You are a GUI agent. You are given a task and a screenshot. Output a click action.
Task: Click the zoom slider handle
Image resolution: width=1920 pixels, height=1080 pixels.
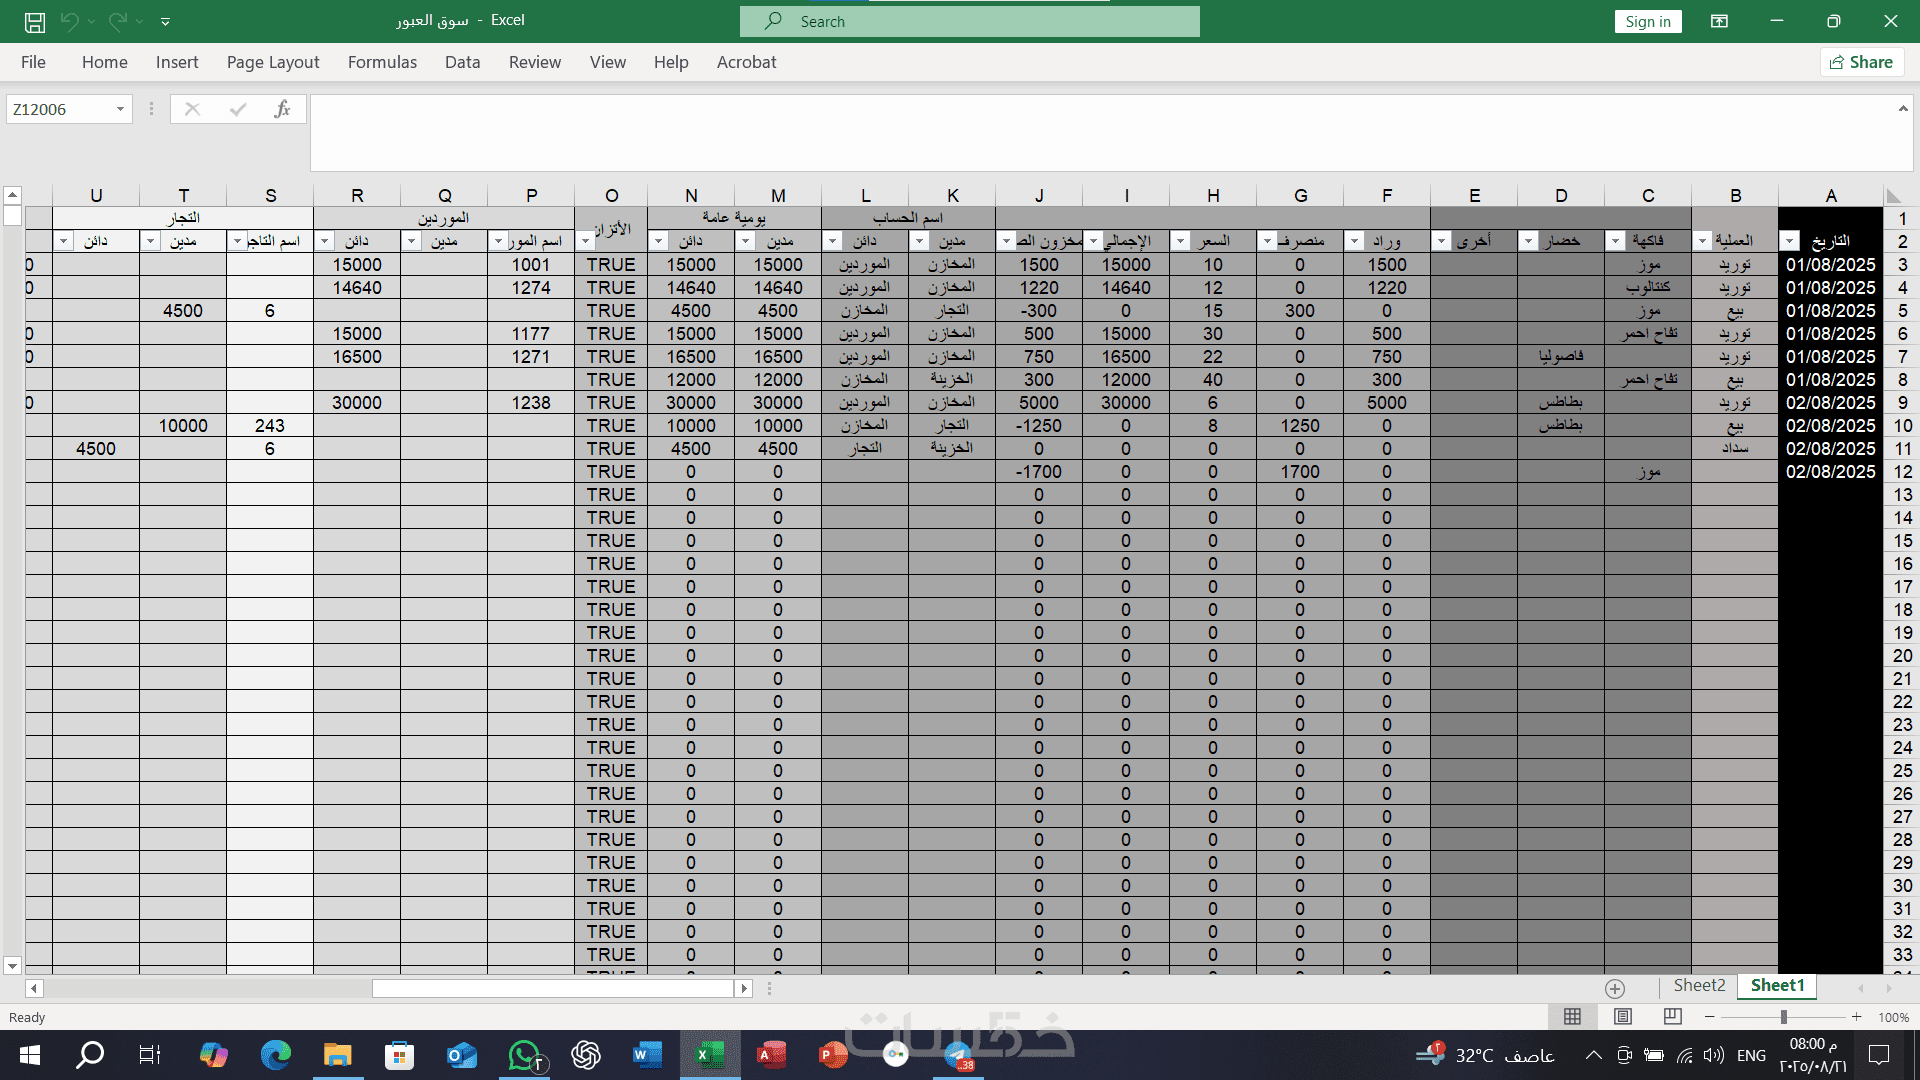(1783, 1017)
